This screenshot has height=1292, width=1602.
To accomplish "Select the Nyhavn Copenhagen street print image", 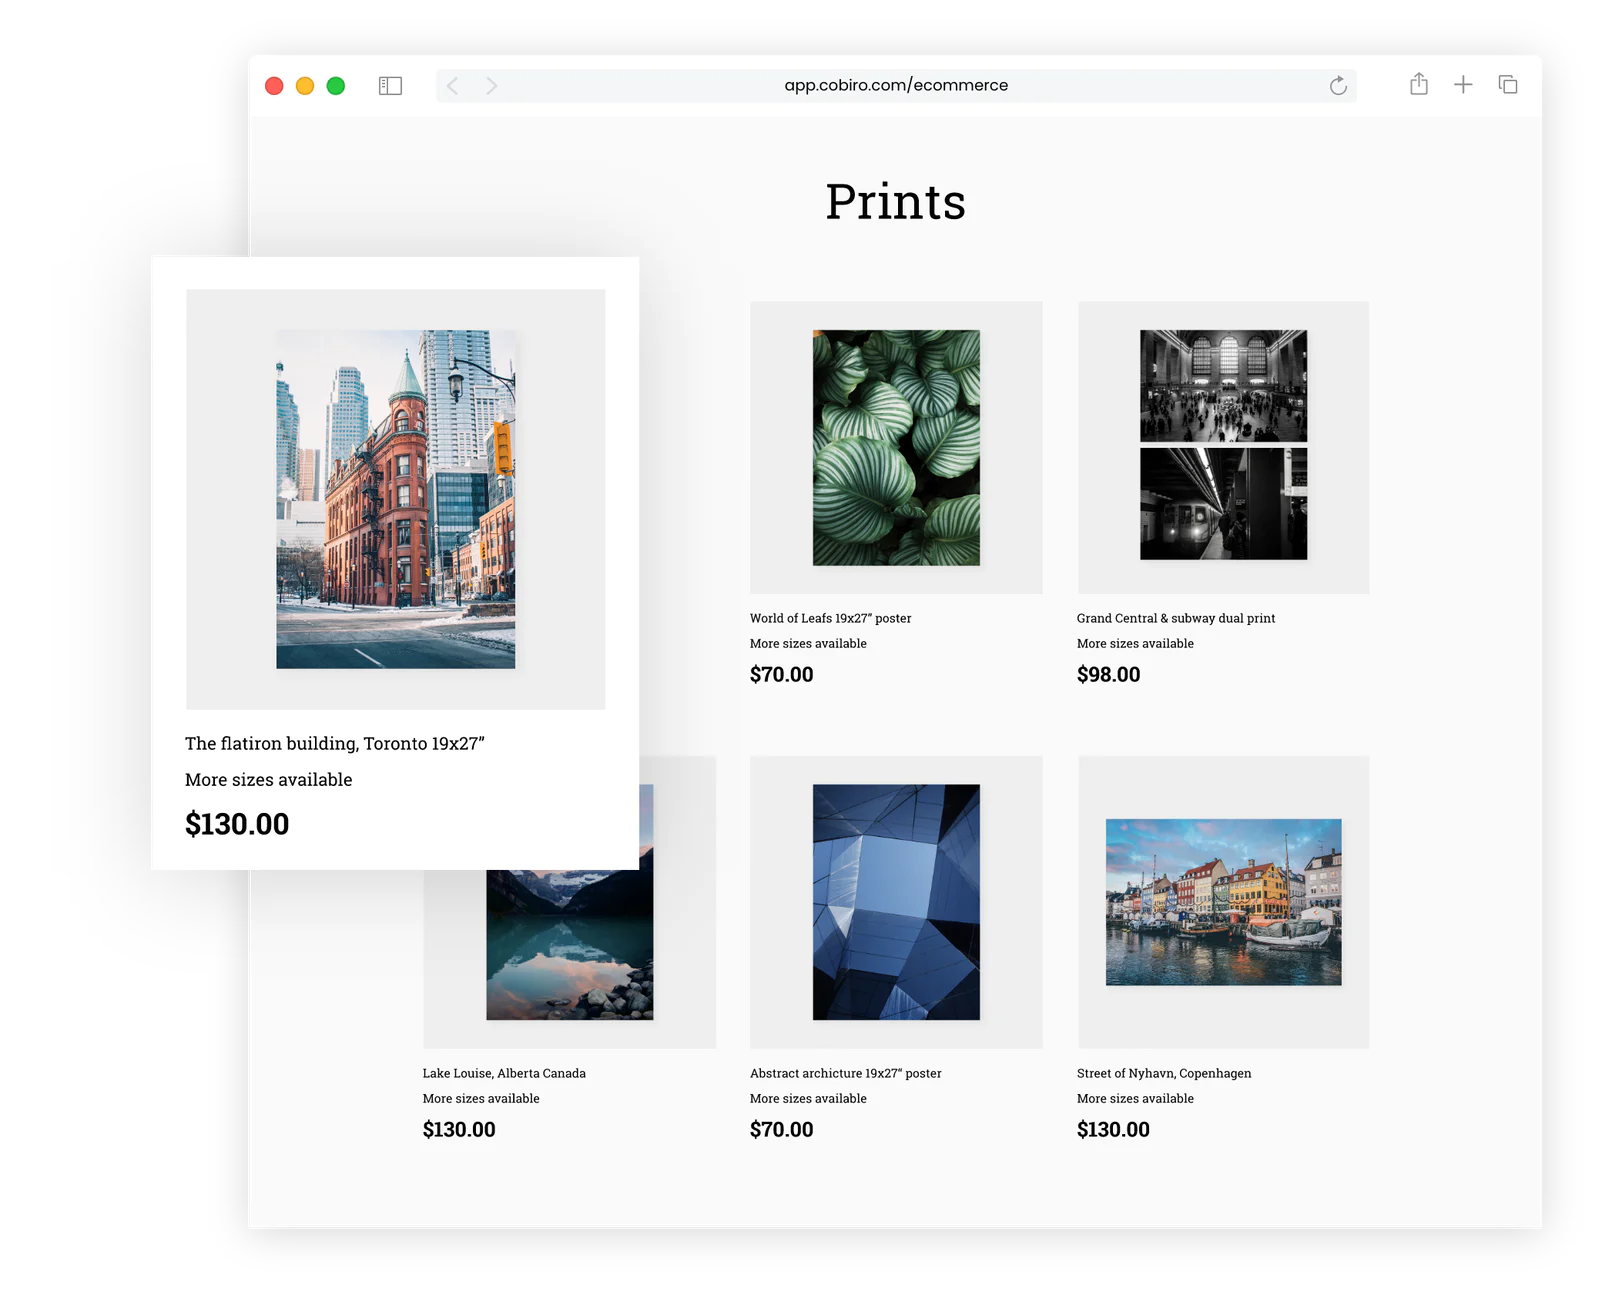I will coord(1223,902).
